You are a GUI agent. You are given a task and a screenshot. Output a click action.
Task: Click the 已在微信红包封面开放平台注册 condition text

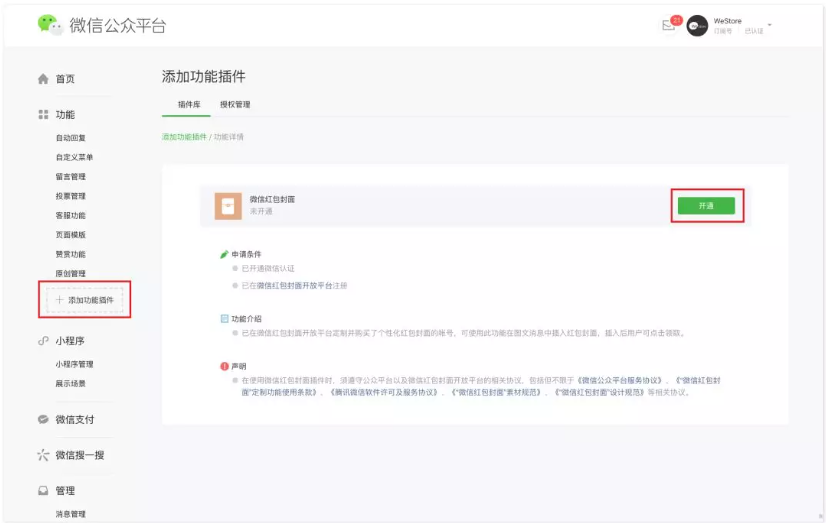[294, 285]
